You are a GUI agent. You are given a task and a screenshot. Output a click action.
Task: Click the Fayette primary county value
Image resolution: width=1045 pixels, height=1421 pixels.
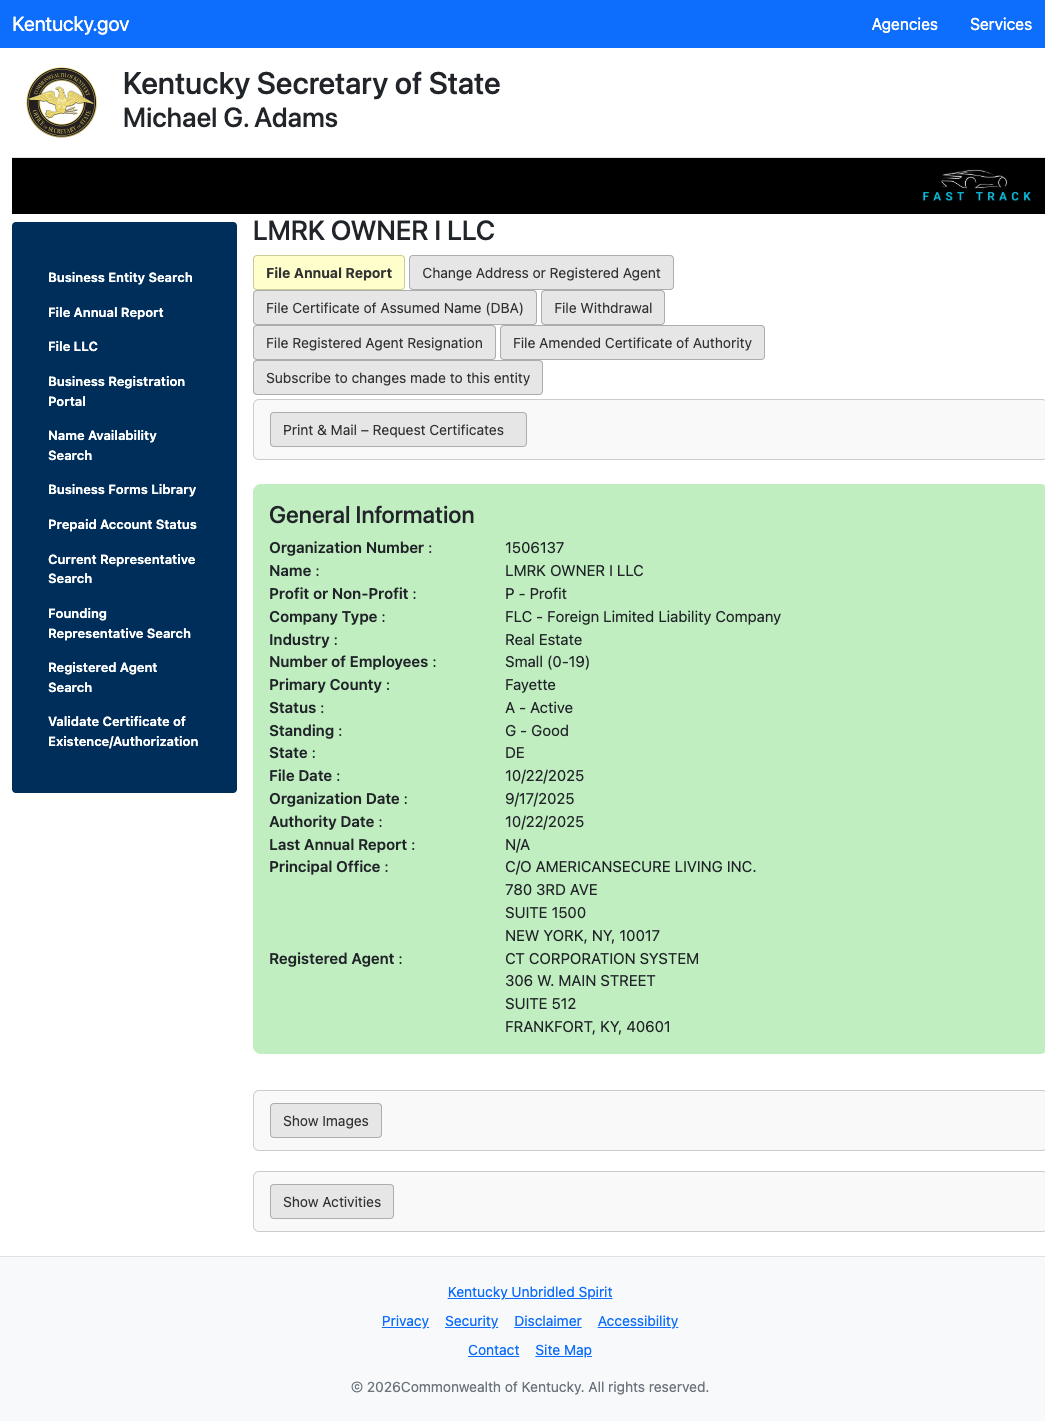click(x=530, y=685)
